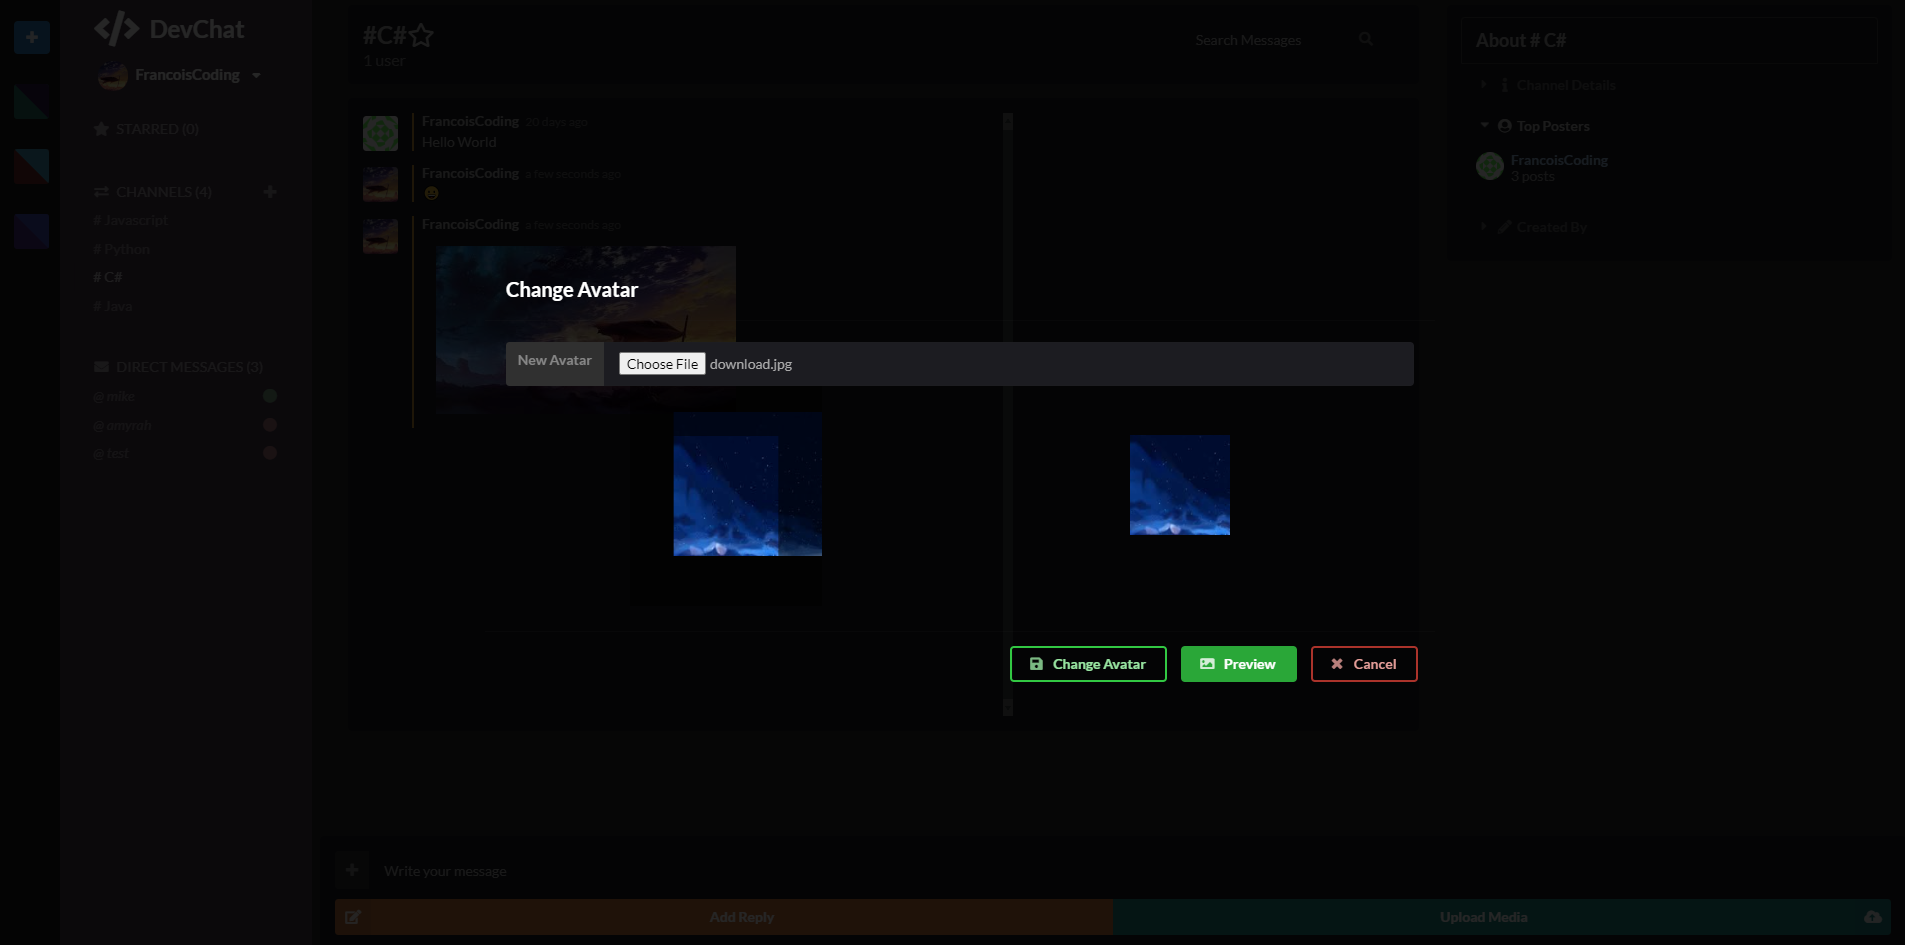Screen dimensions: 1905x945
Task: Click the Direct Messages envelope icon
Action: point(101,367)
